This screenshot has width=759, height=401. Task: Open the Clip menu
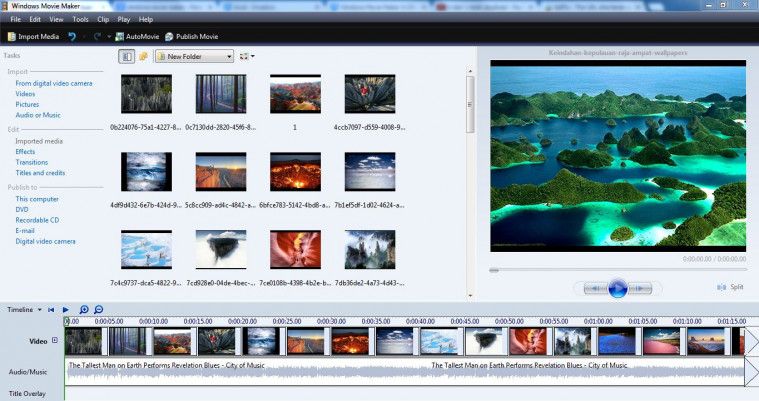103,19
